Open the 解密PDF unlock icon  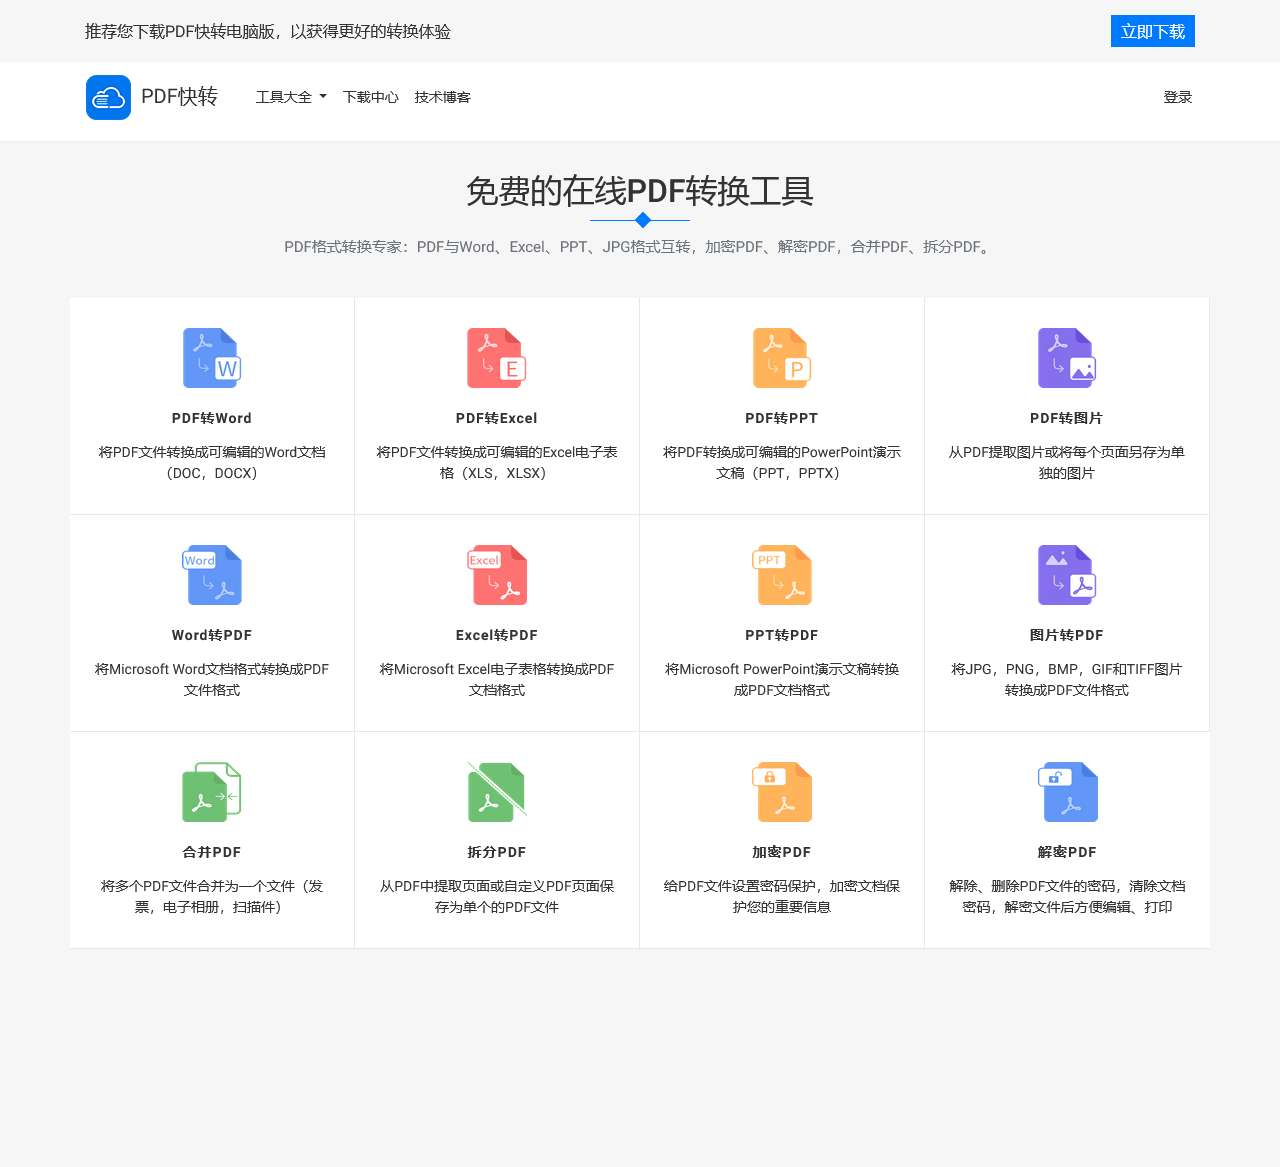(x=1066, y=791)
